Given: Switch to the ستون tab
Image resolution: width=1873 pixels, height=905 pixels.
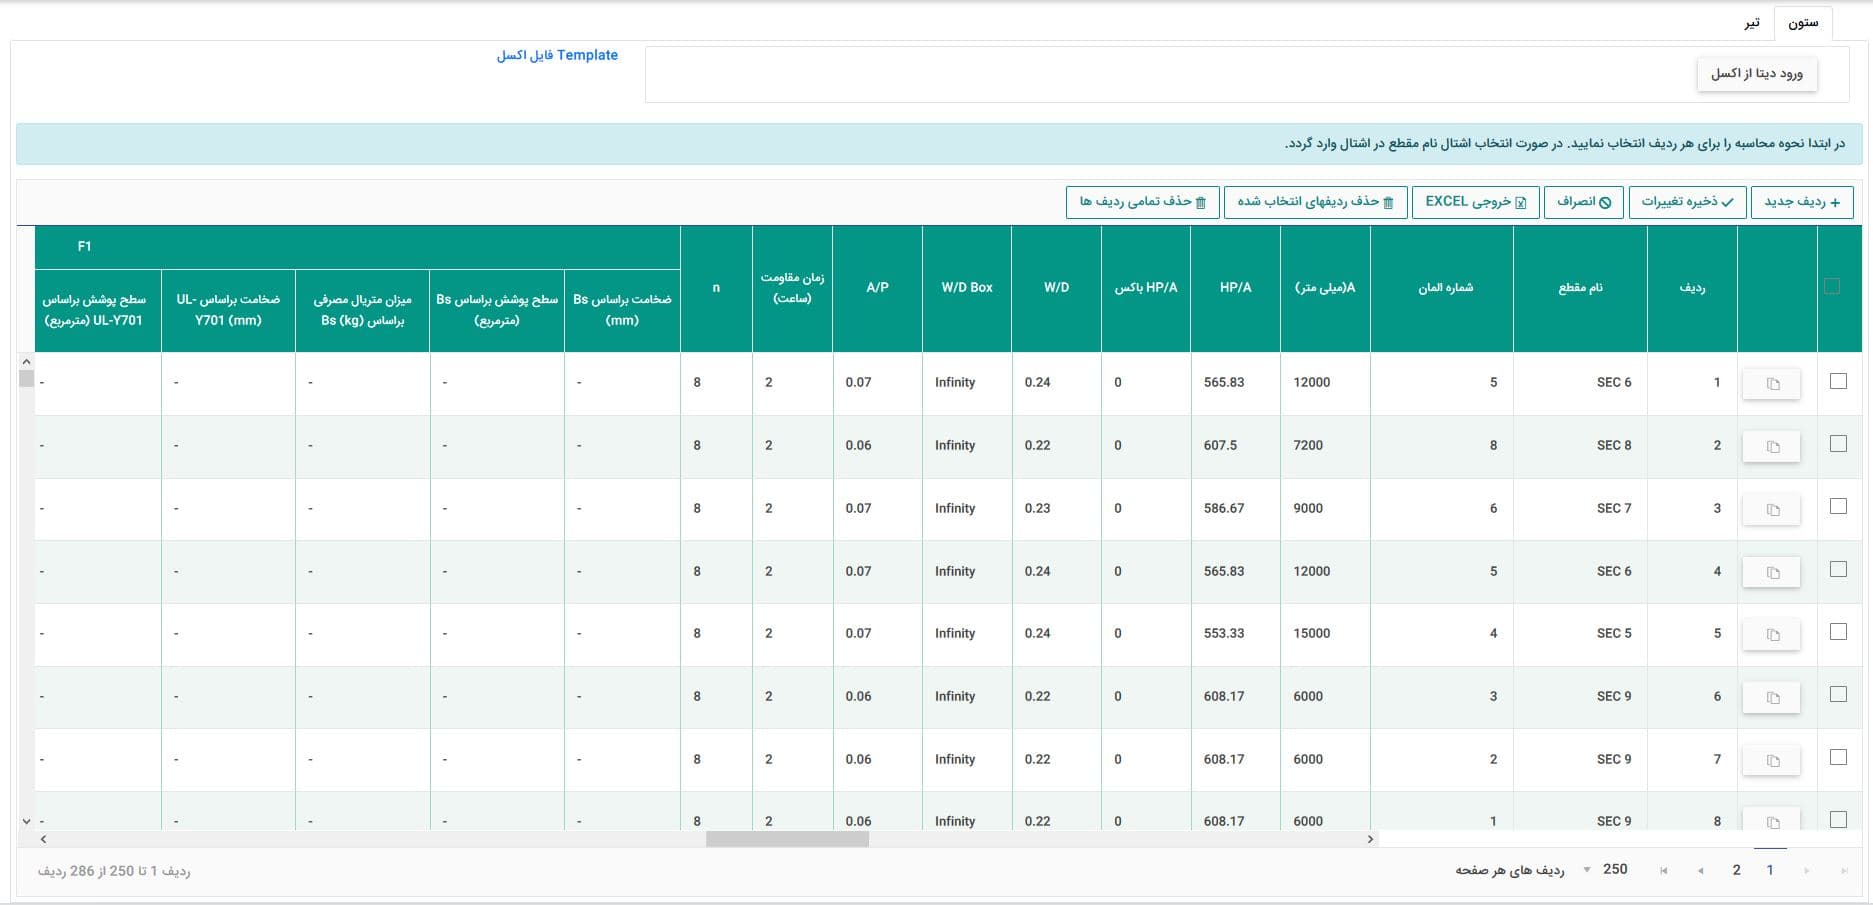Looking at the screenshot, I should [1803, 23].
